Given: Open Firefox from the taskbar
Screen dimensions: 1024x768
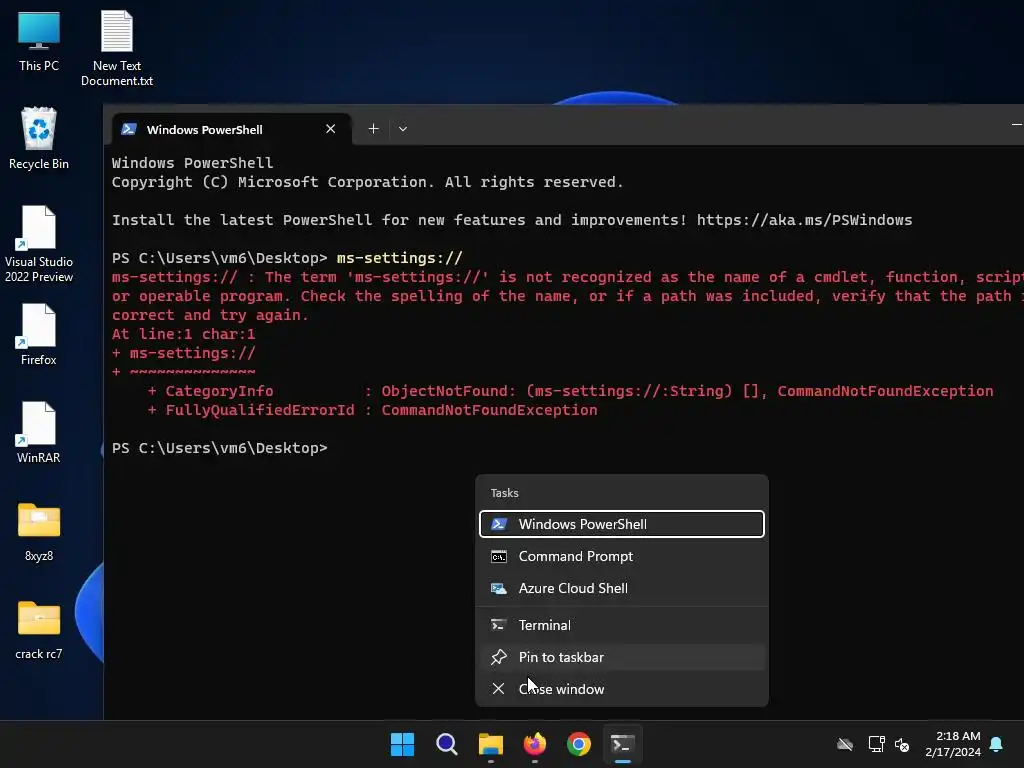Looking at the screenshot, I should [x=535, y=744].
